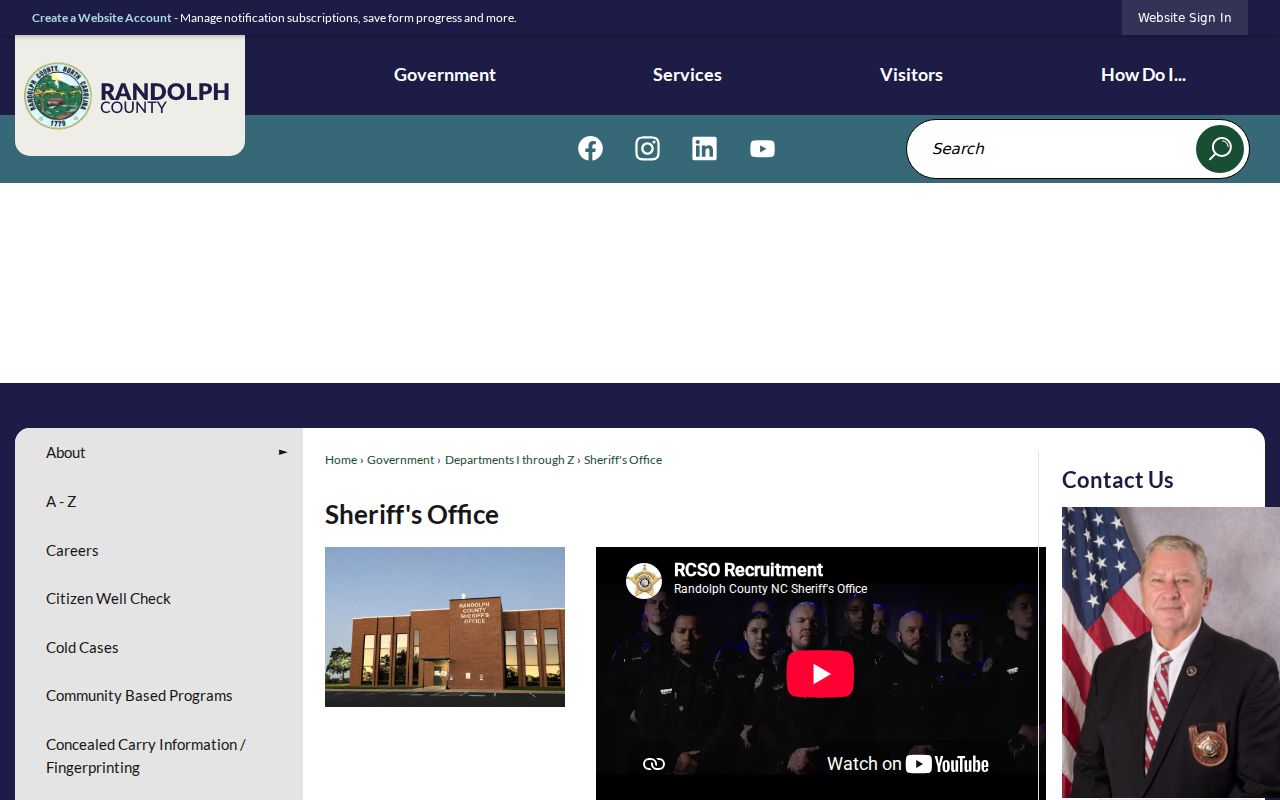Viewport: 1280px width, 800px height.
Task: Open Citizen Well Check page
Action: click(x=108, y=599)
